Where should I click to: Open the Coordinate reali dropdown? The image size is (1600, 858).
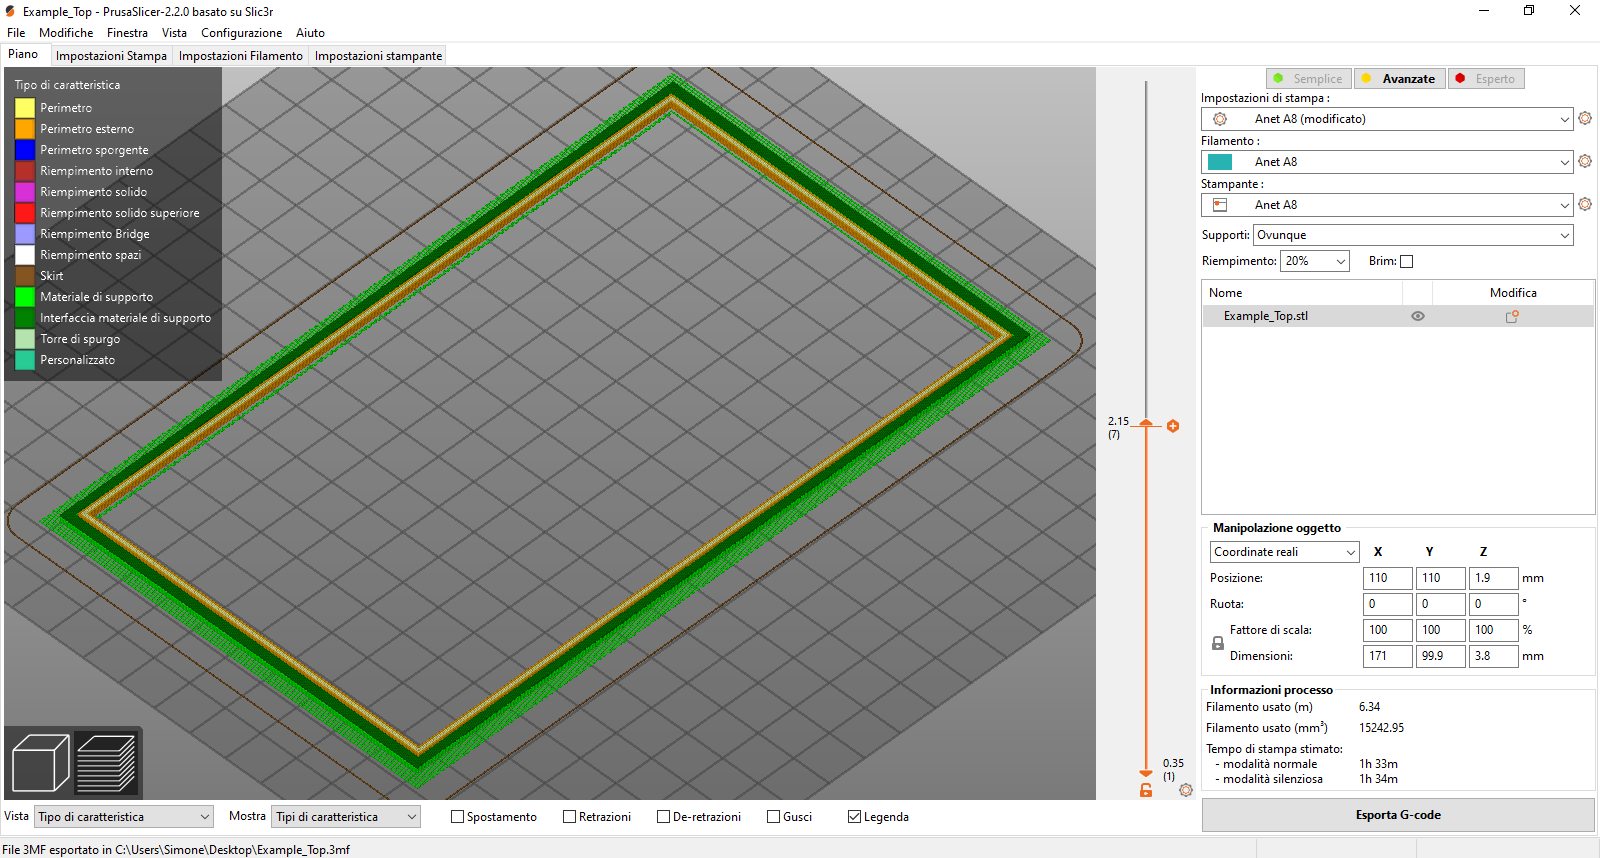coord(1284,552)
